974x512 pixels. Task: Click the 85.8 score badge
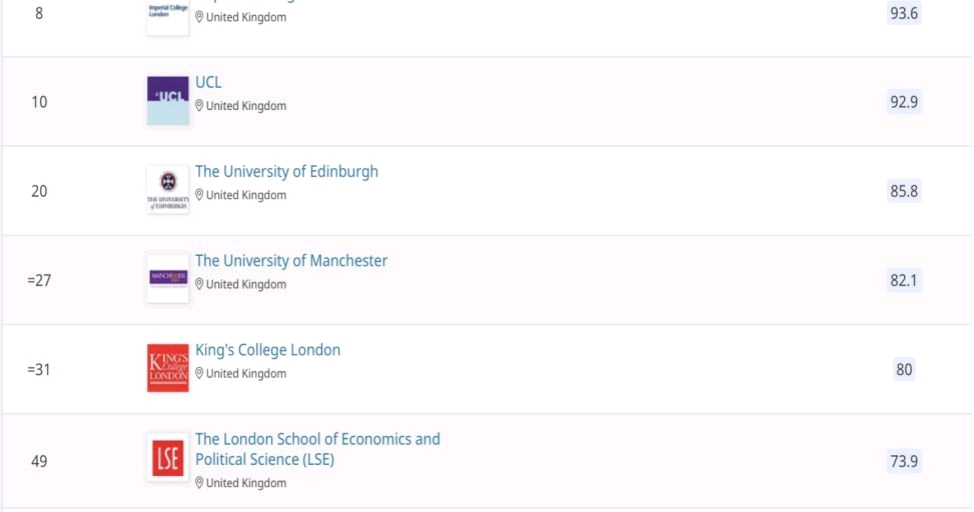click(x=904, y=191)
